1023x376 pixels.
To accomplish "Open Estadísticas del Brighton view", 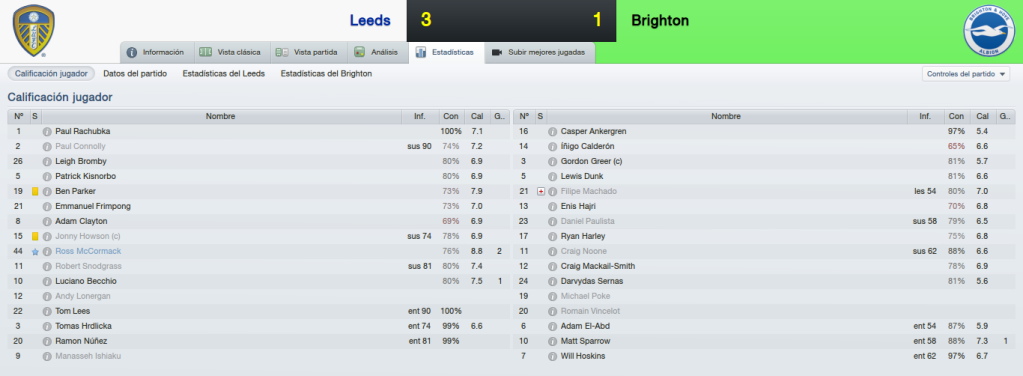I will (x=326, y=74).
